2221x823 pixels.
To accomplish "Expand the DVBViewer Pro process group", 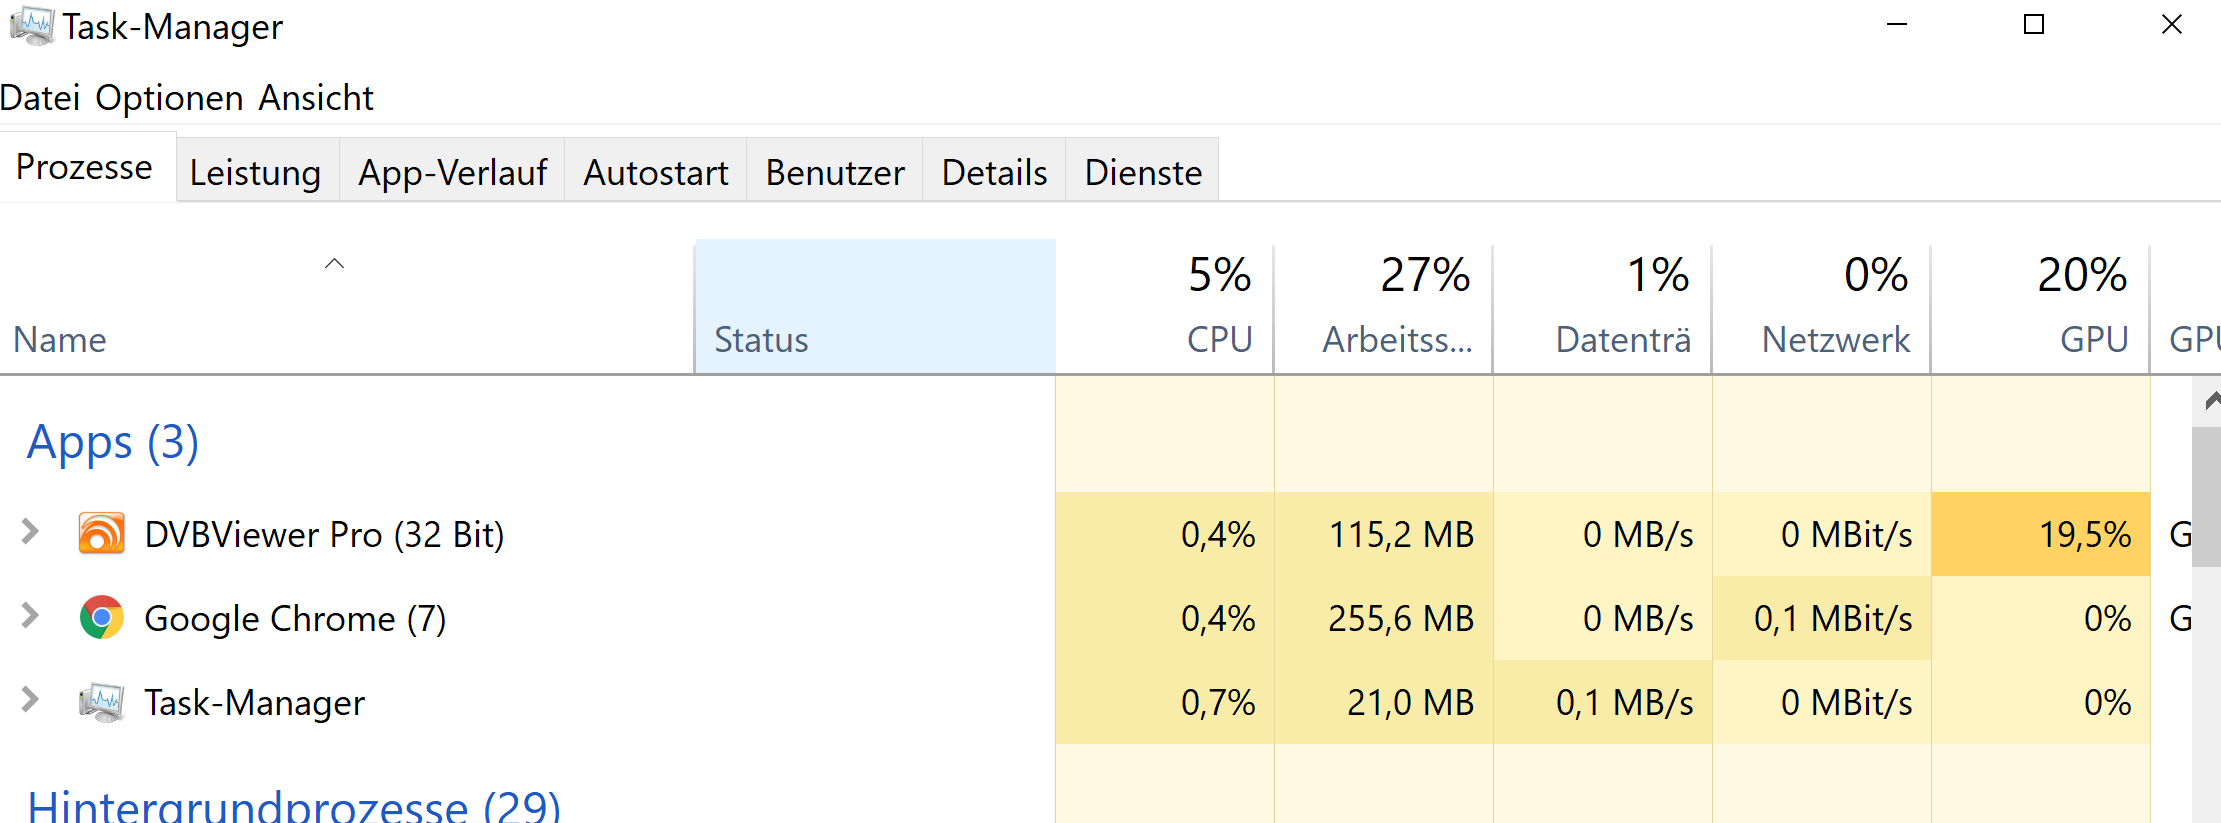I will (30, 532).
